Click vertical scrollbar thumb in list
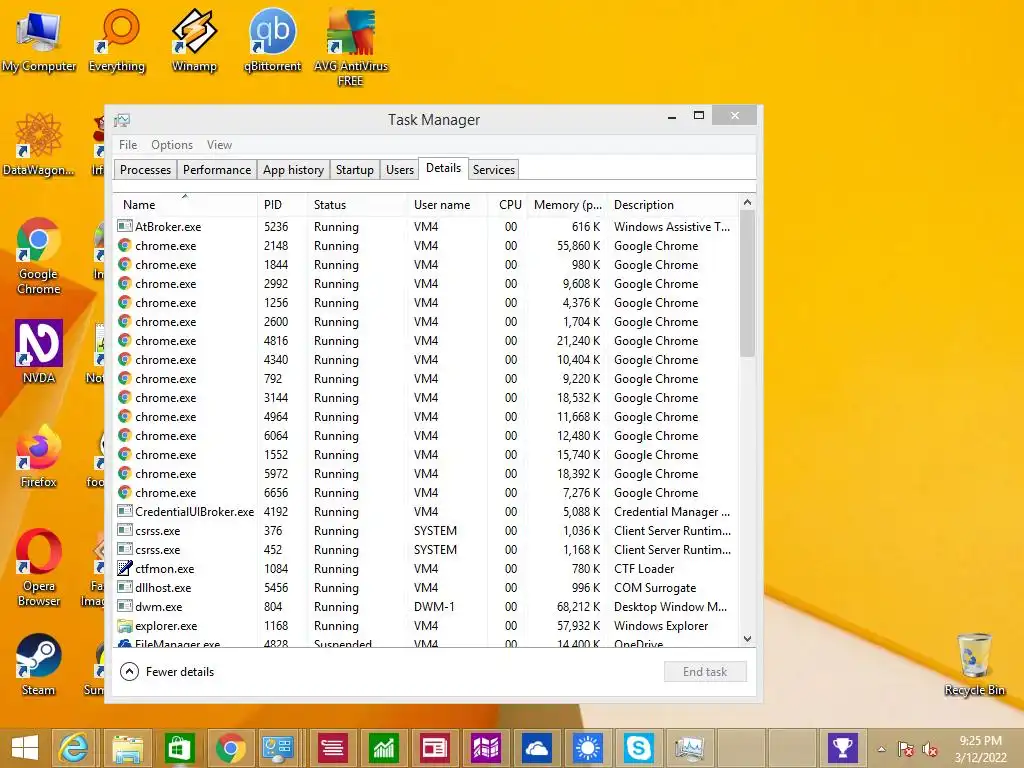 (747, 283)
